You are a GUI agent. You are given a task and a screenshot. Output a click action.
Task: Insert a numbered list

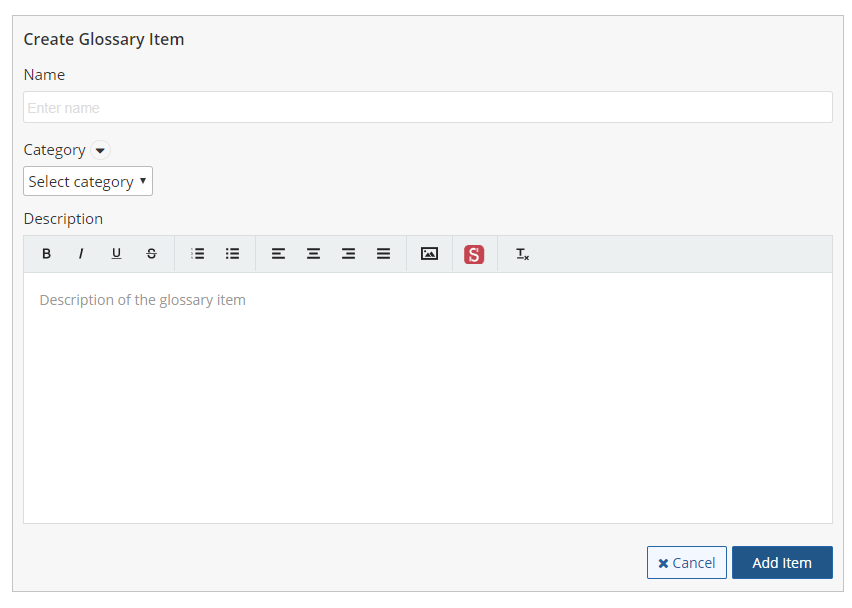click(198, 254)
